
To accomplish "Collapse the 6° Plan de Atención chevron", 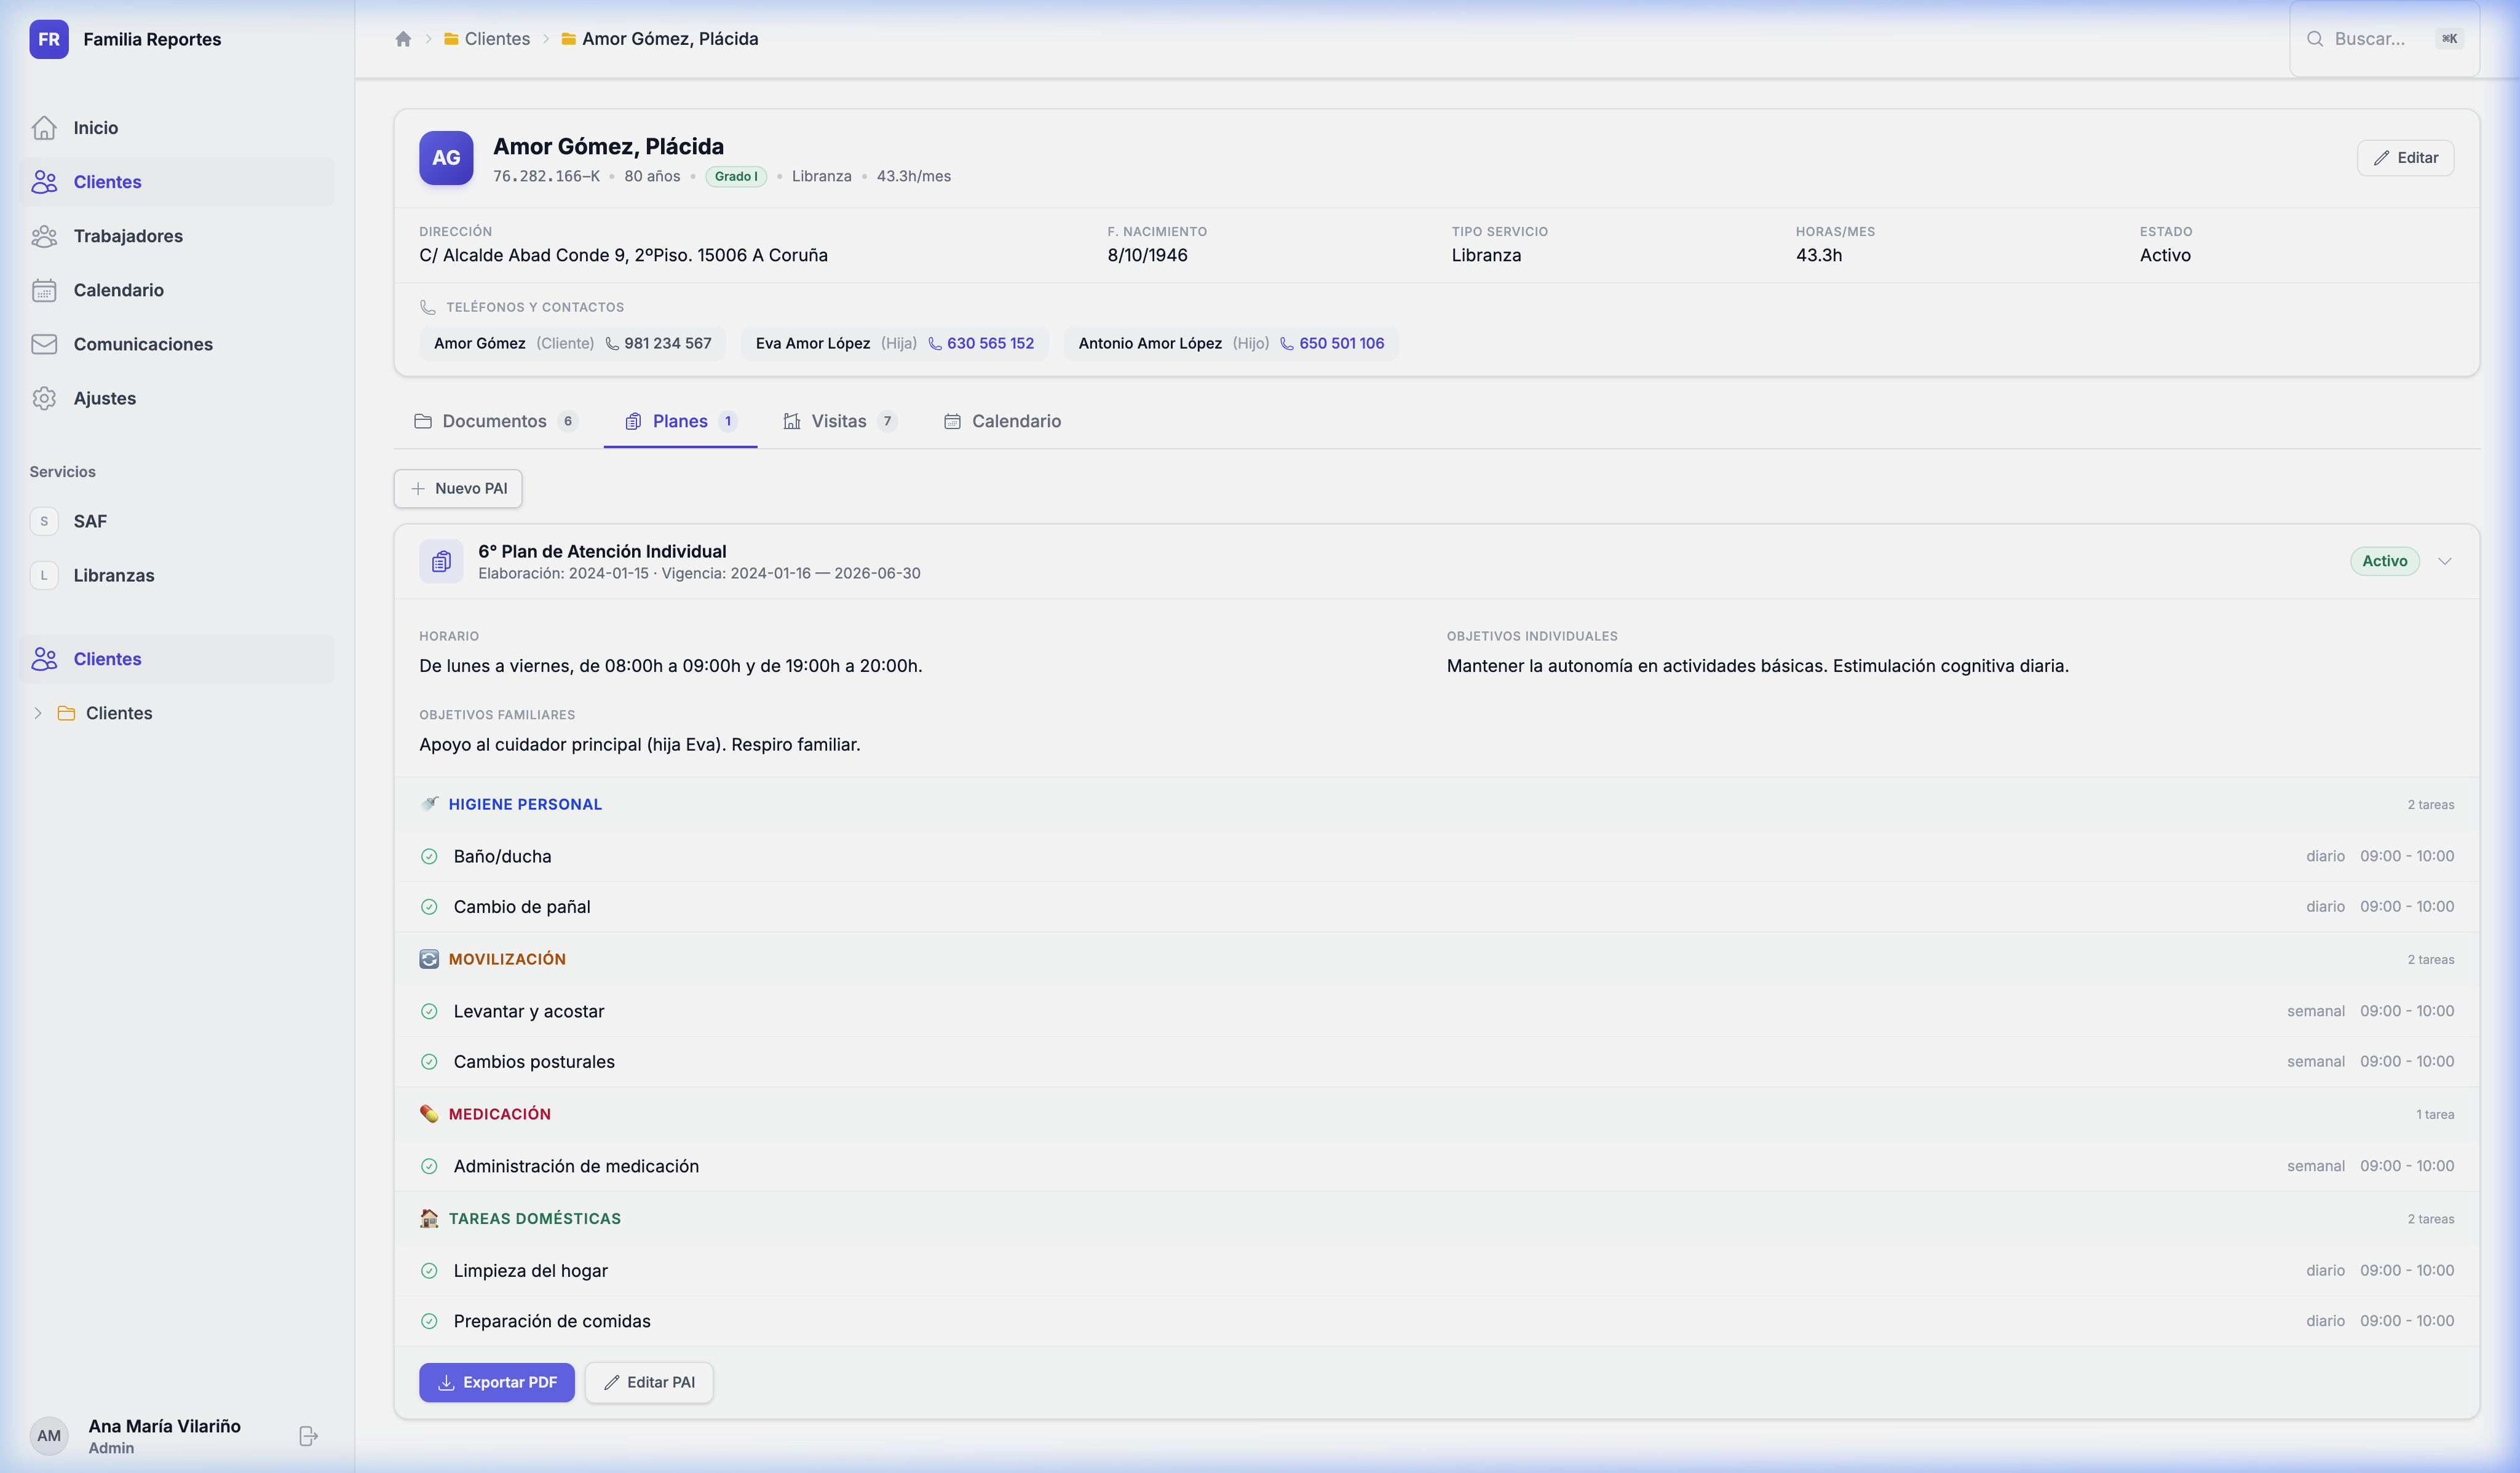I will point(2445,561).
